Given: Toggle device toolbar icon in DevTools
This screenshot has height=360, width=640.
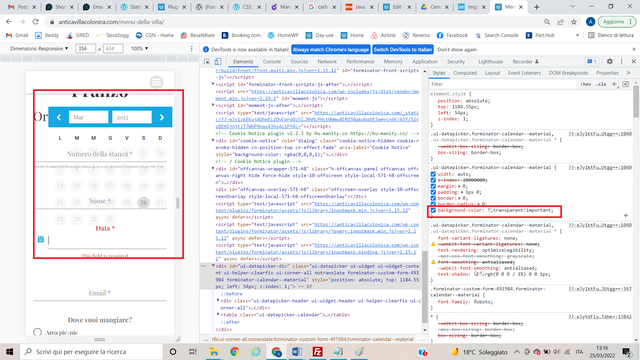Looking at the screenshot, I should click(x=218, y=61).
